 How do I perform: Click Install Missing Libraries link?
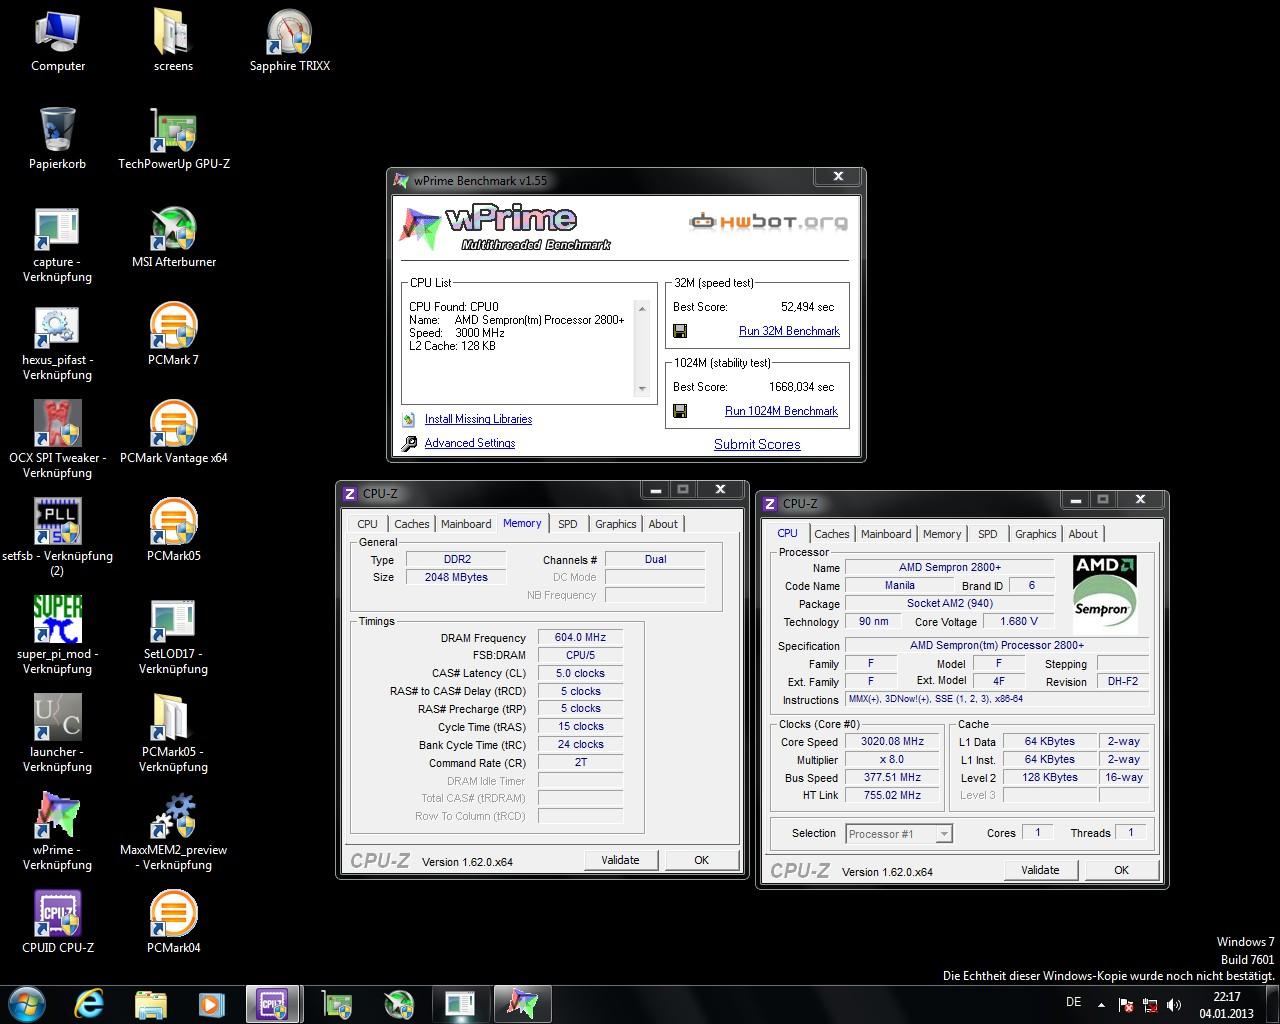point(478,419)
